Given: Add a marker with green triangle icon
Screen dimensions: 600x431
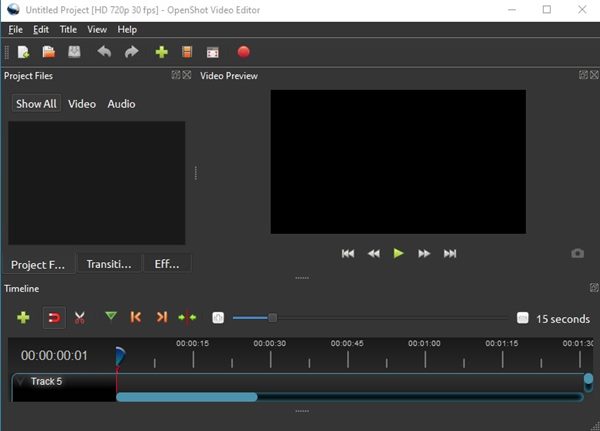Looking at the screenshot, I should click(x=111, y=316).
